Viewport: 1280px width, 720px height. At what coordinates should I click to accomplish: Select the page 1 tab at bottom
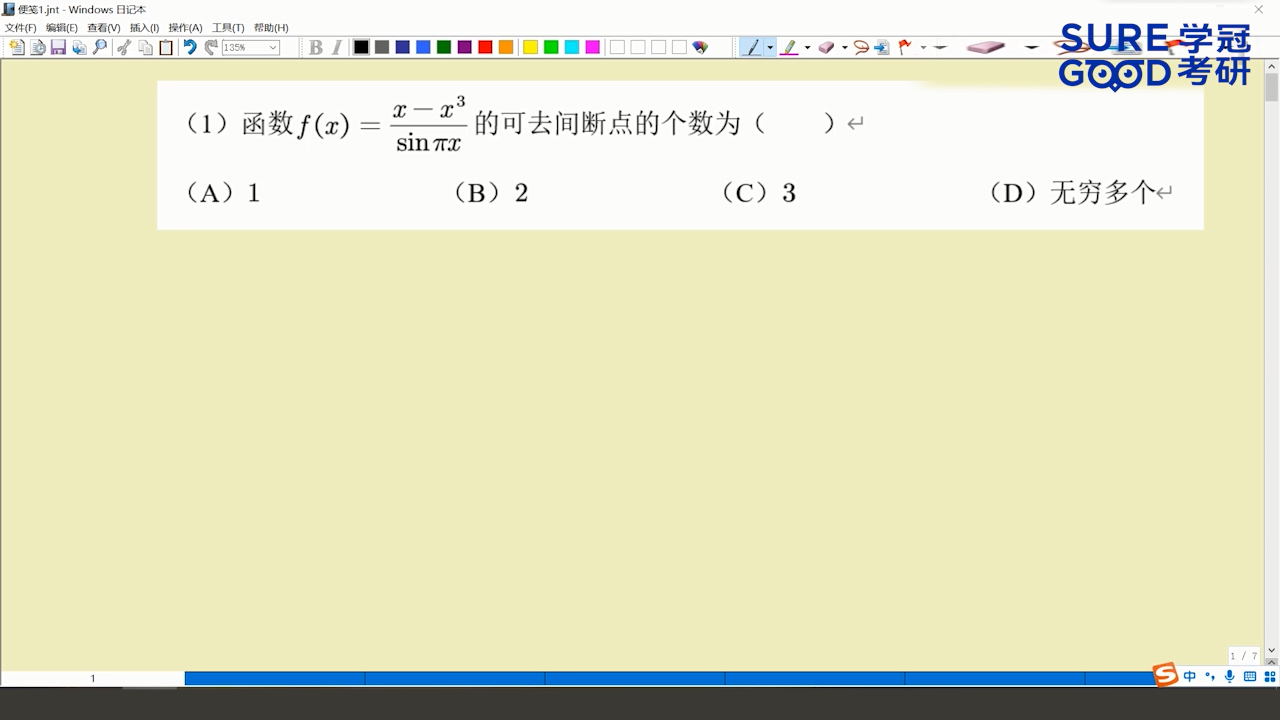[93, 678]
